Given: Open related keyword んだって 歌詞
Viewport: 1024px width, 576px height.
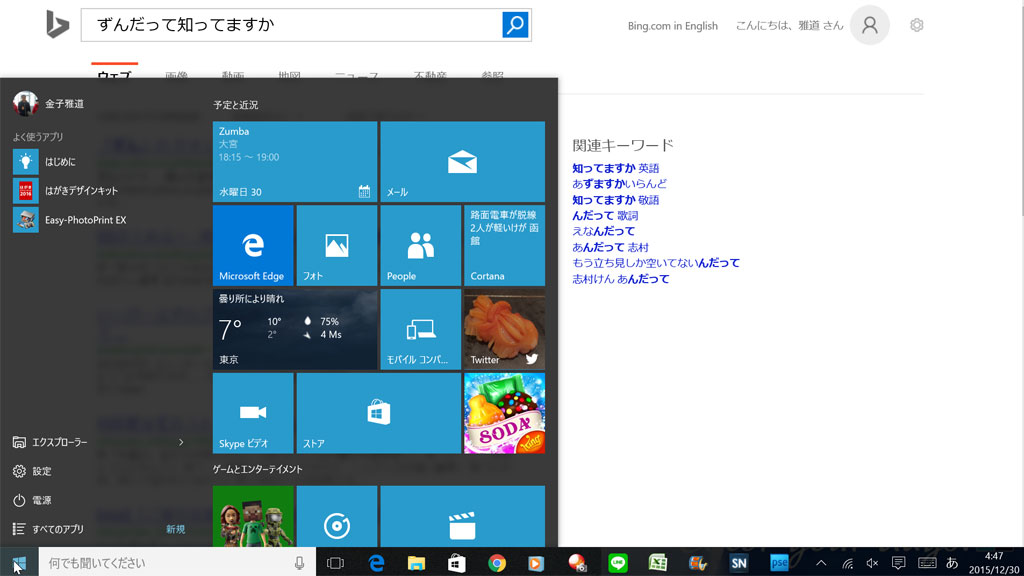Looking at the screenshot, I should pos(605,216).
